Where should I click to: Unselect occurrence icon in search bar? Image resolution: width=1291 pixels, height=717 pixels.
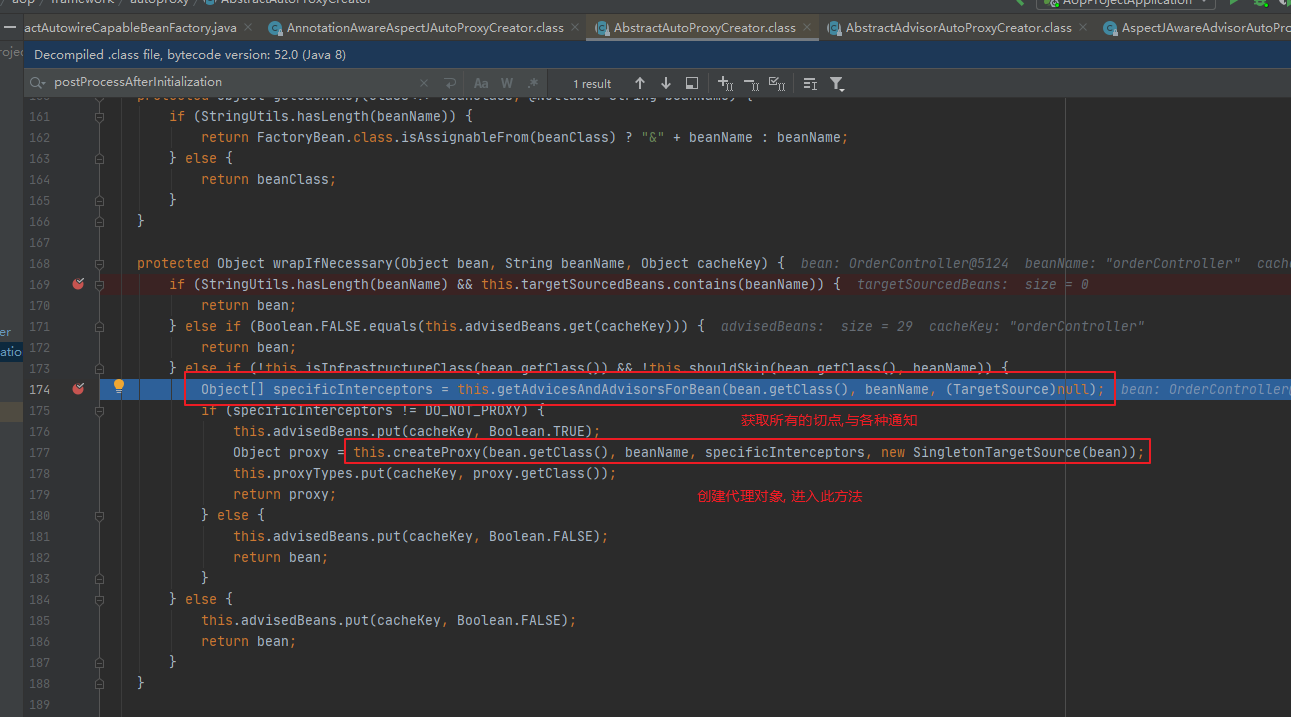coord(752,83)
